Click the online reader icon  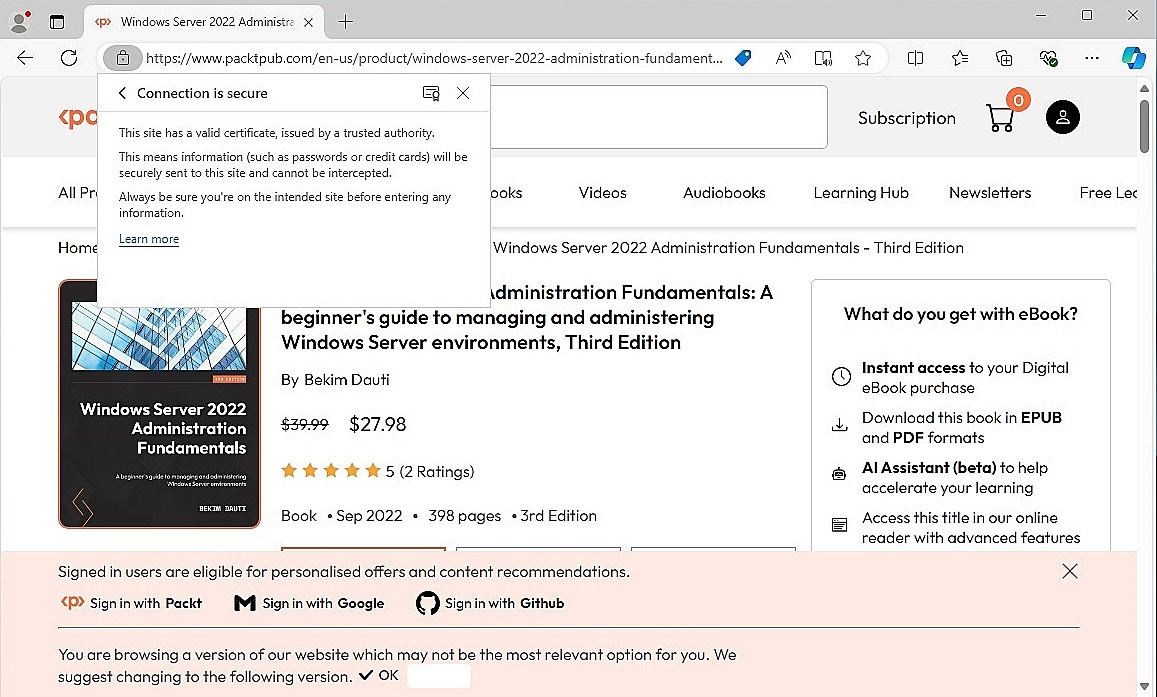839,525
